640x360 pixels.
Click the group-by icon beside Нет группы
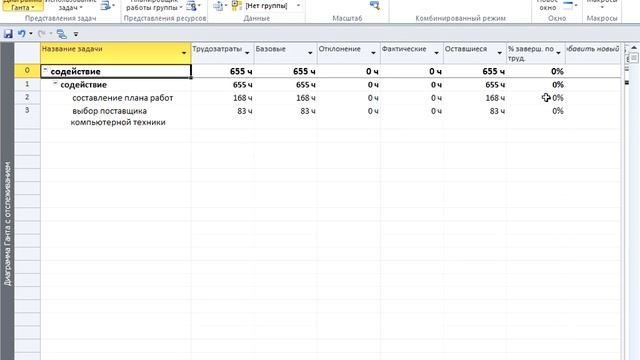[x=237, y=6]
